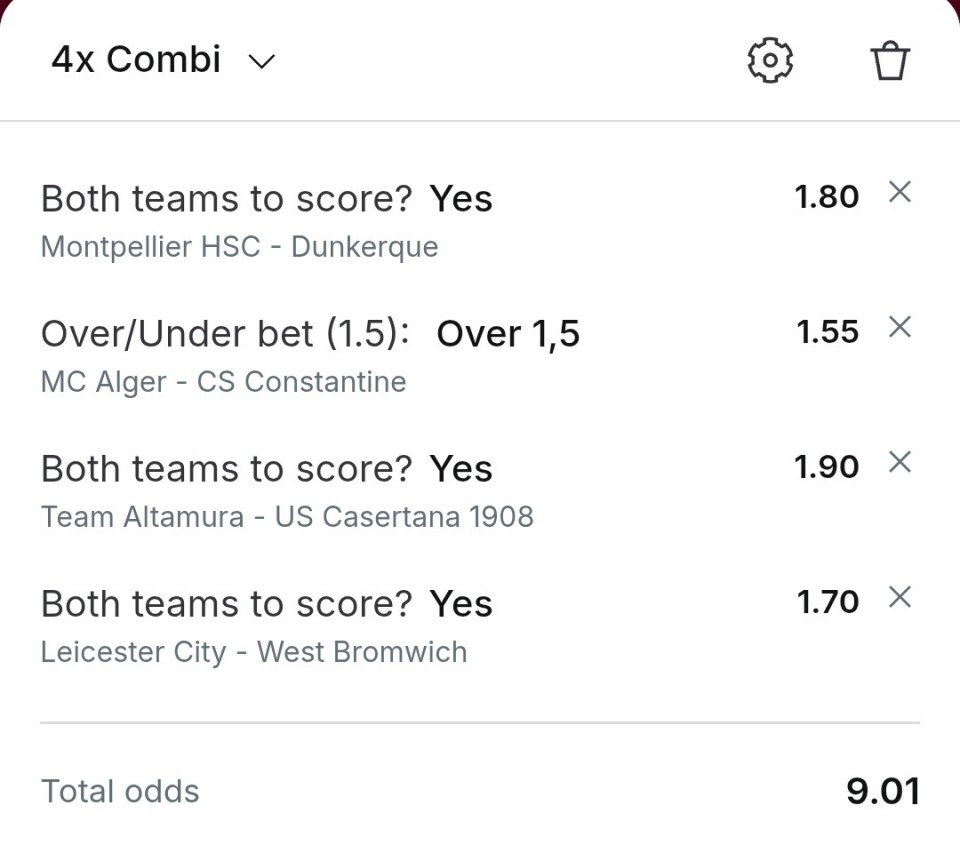Remove the Team Altamura - US Casertana bet
The height and width of the screenshot is (853, 960).
[900, 462]
